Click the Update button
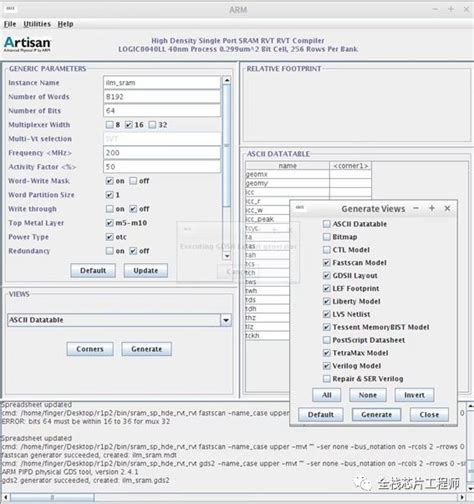The height and width of the screenshot is (504, 474). tap(146, 270)
